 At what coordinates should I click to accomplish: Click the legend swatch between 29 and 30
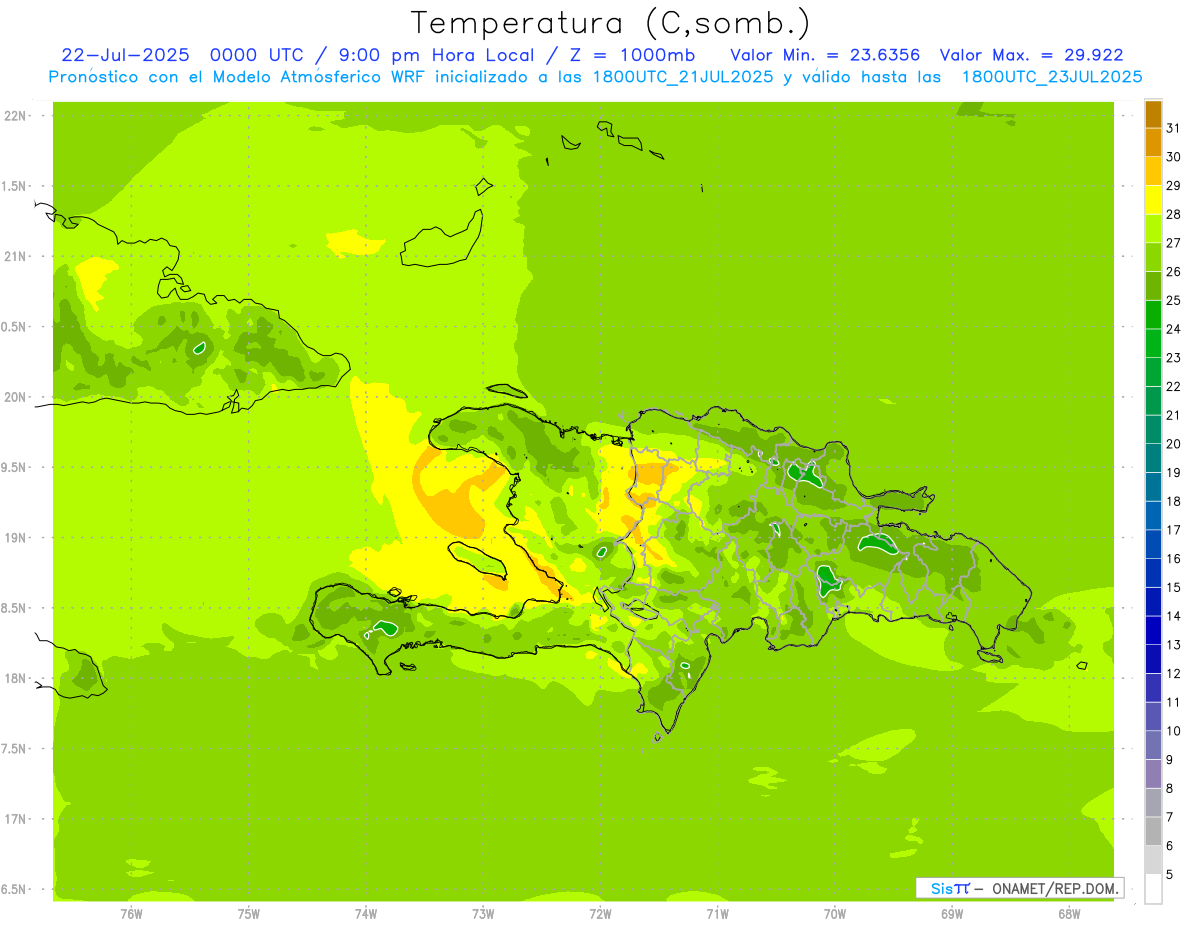tap(1153, 171)
